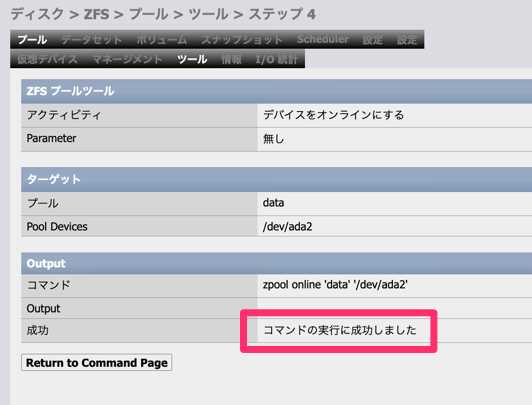This screenshot has width=532, height=405.
Task: Switch to the 仮想デバイス sub-tab
Action: tap(47, 59)
